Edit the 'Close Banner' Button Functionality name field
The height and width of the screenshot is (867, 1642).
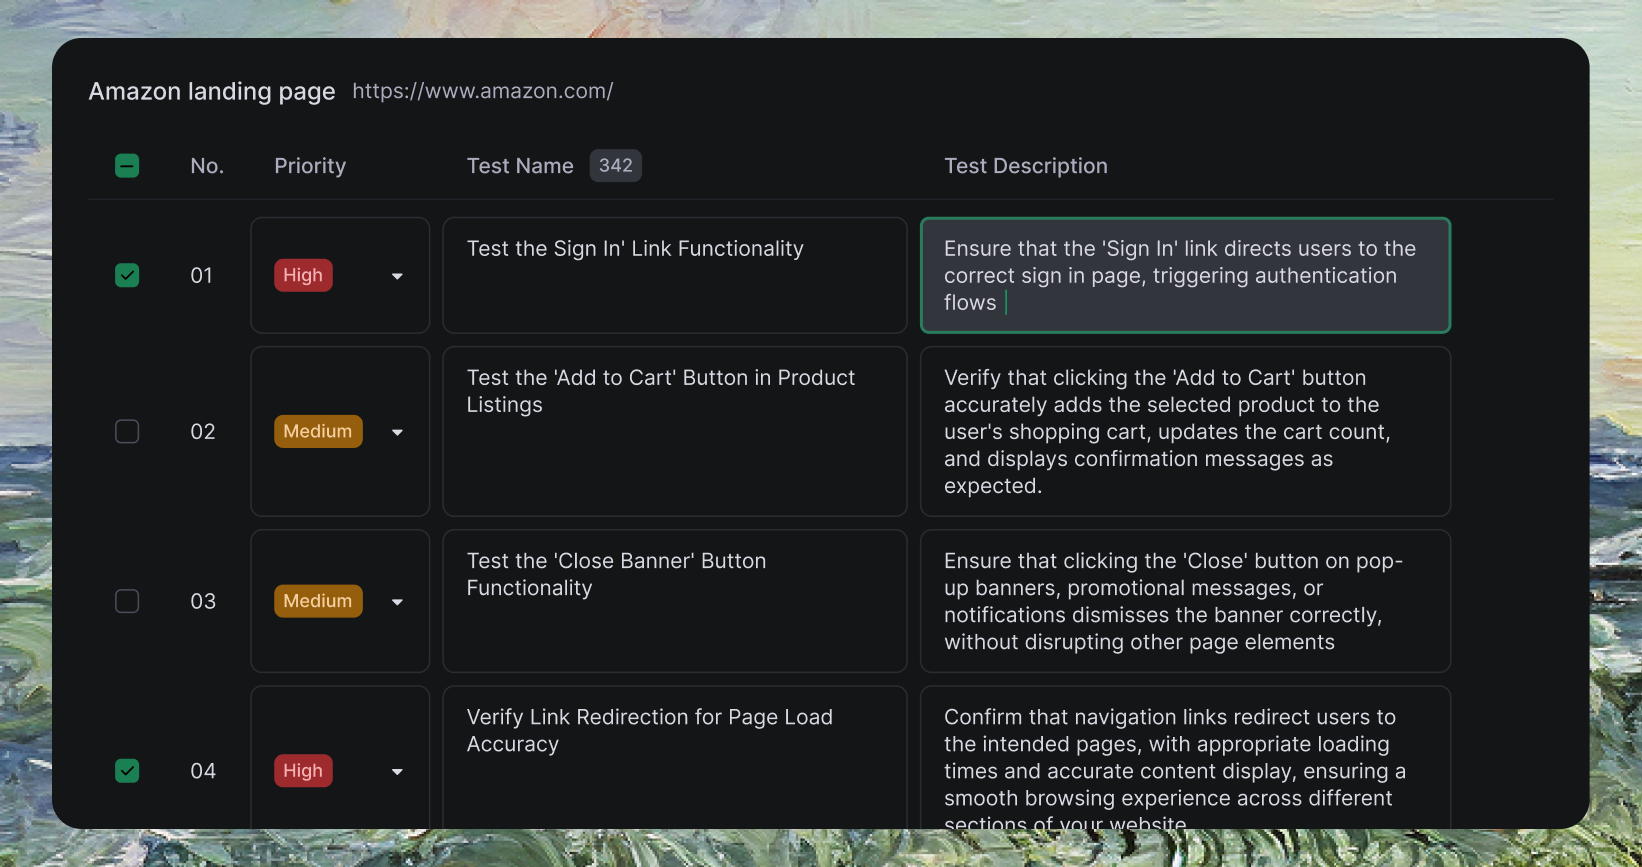click(675, 601)
